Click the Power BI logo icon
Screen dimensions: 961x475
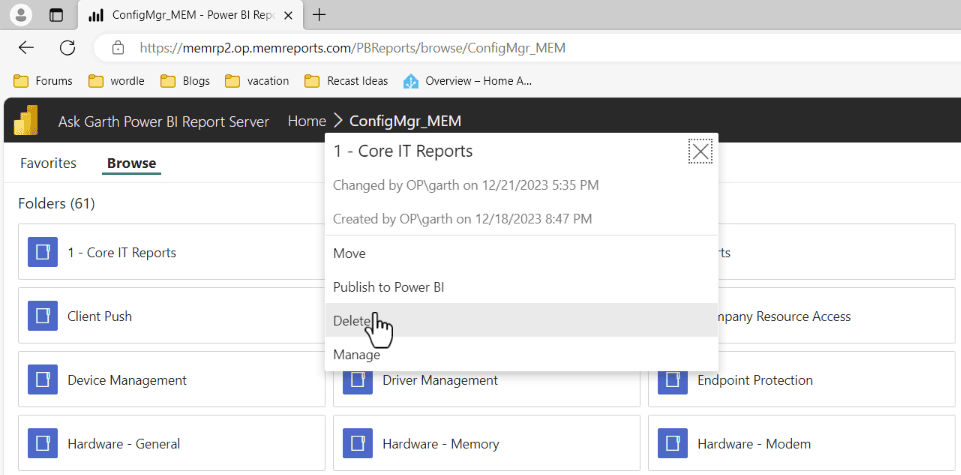(26, 121)
